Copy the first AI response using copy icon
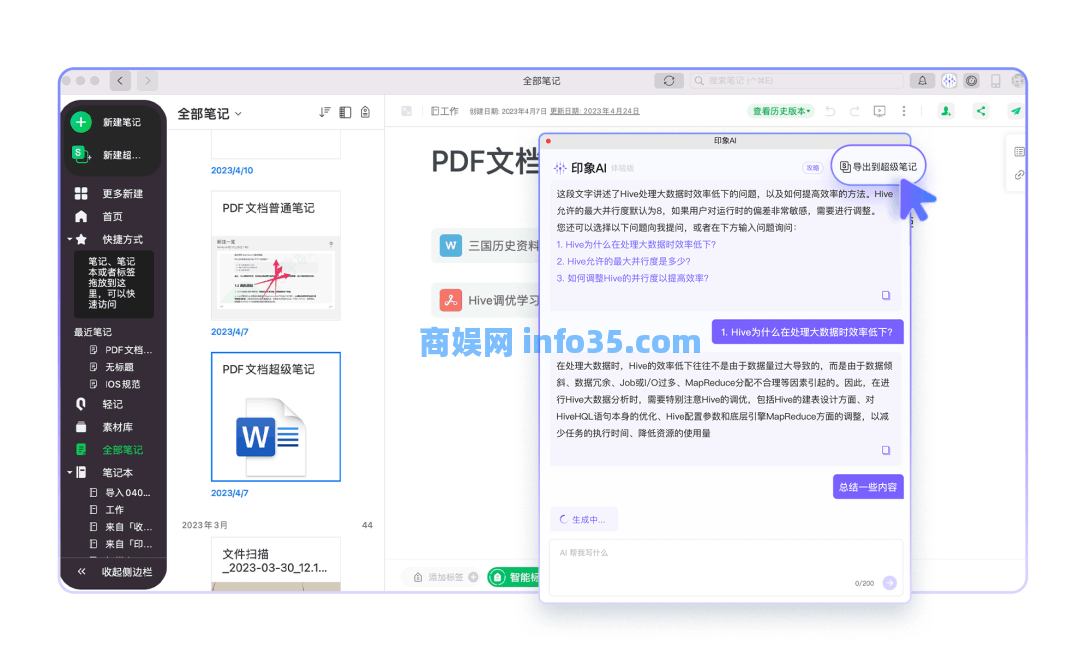Image resolution: width=1080 pixels, height=664 pixels. (885, 295)
